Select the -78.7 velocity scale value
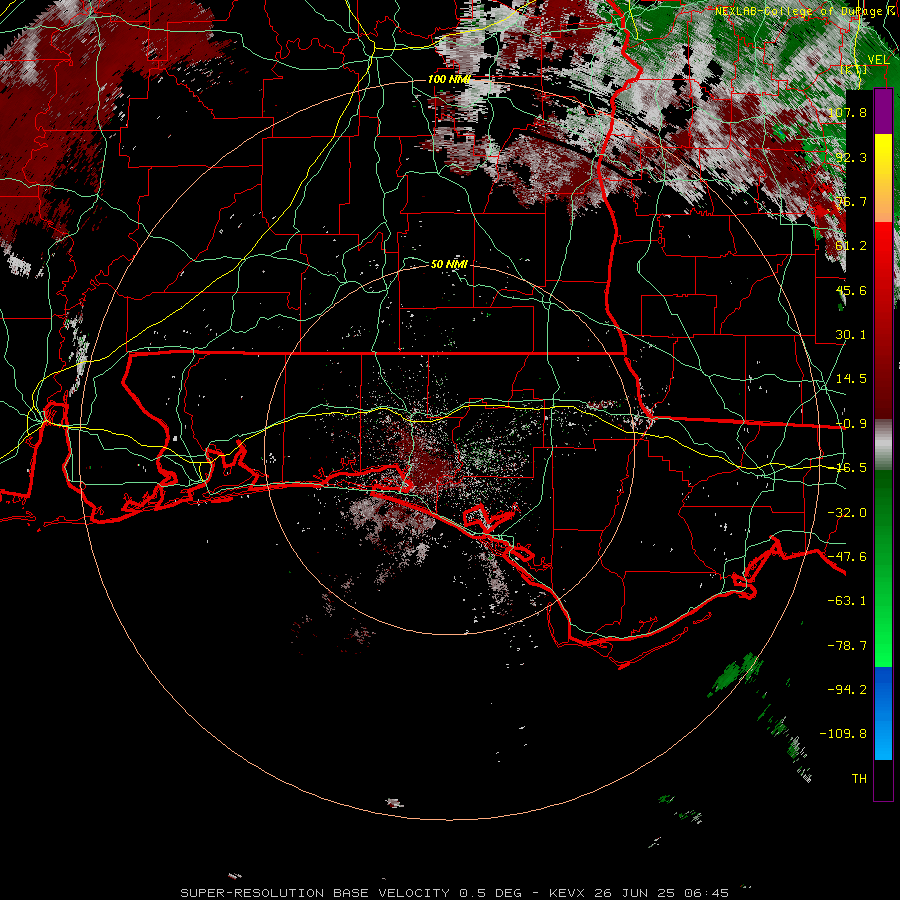 click(x=847, y=646)
